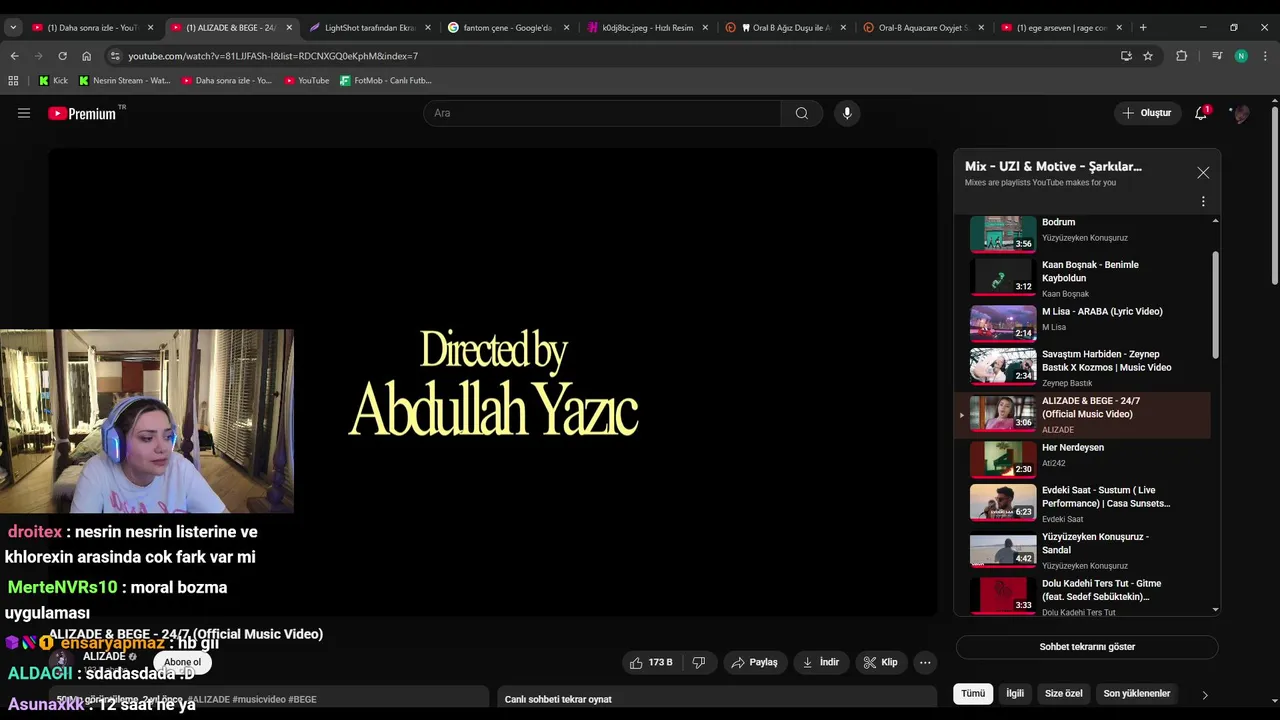The image size is (1280, 720).
Task: Play Yüzyüzeyken Konuşuruz - Sandal
Action: (1082, 550)
